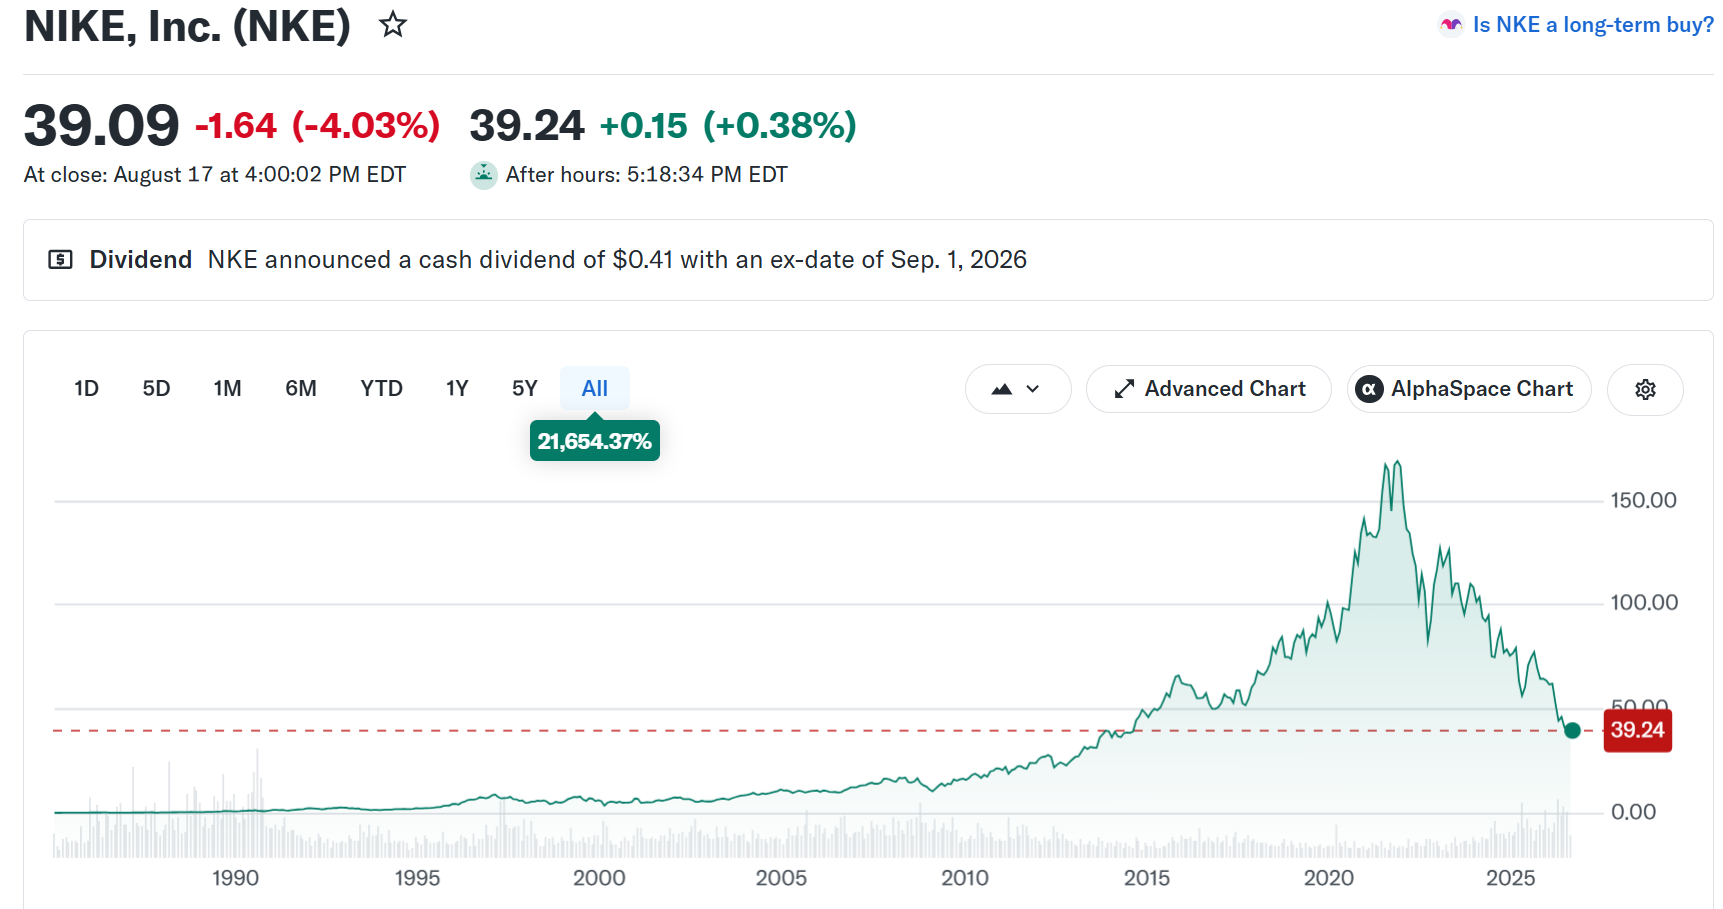Select the 1D time range

coord(86,388)
